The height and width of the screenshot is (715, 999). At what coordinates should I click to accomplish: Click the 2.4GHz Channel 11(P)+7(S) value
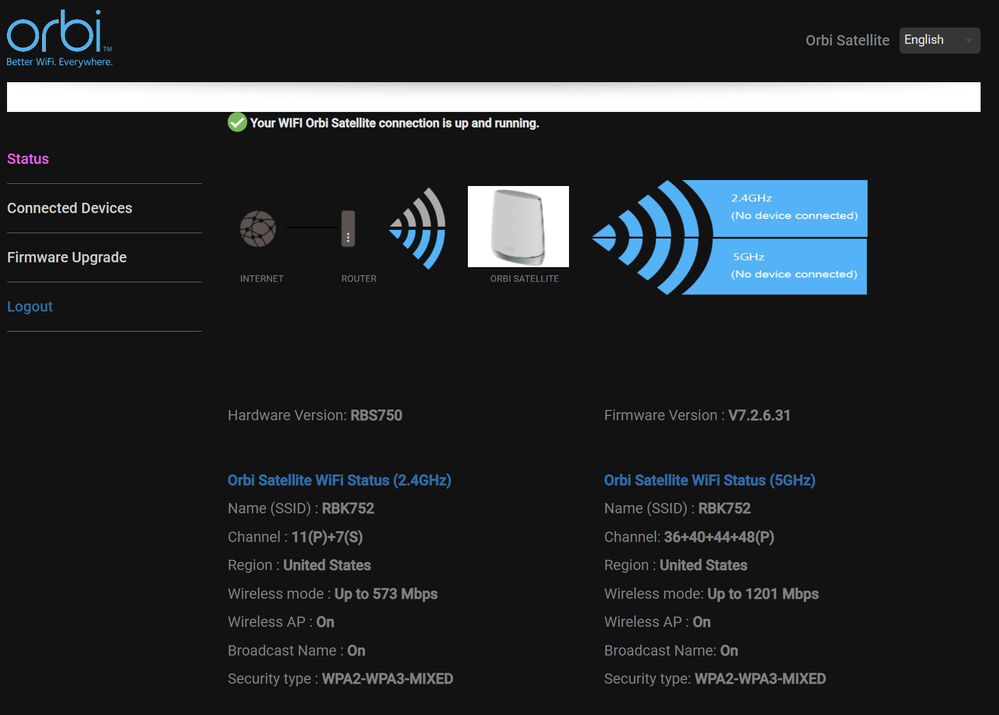coord(327,537)
